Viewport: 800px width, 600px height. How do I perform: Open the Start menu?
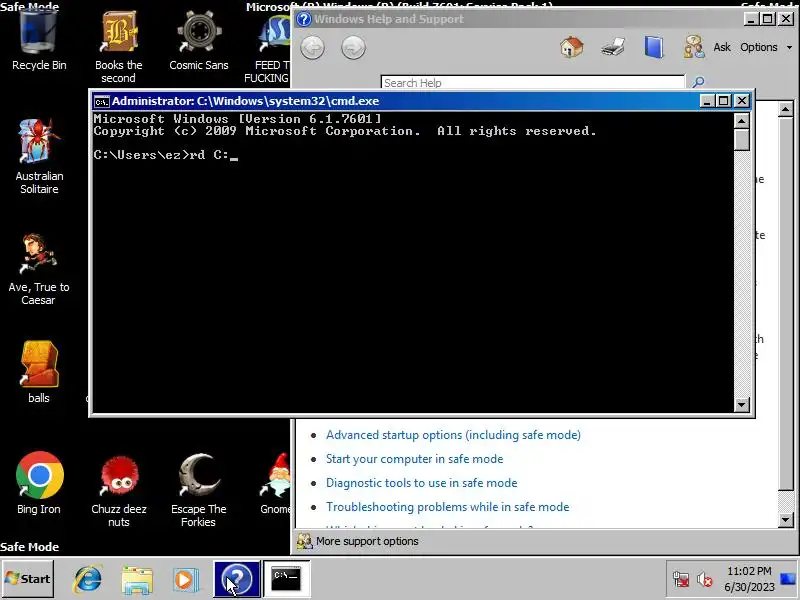coord(28,579)
